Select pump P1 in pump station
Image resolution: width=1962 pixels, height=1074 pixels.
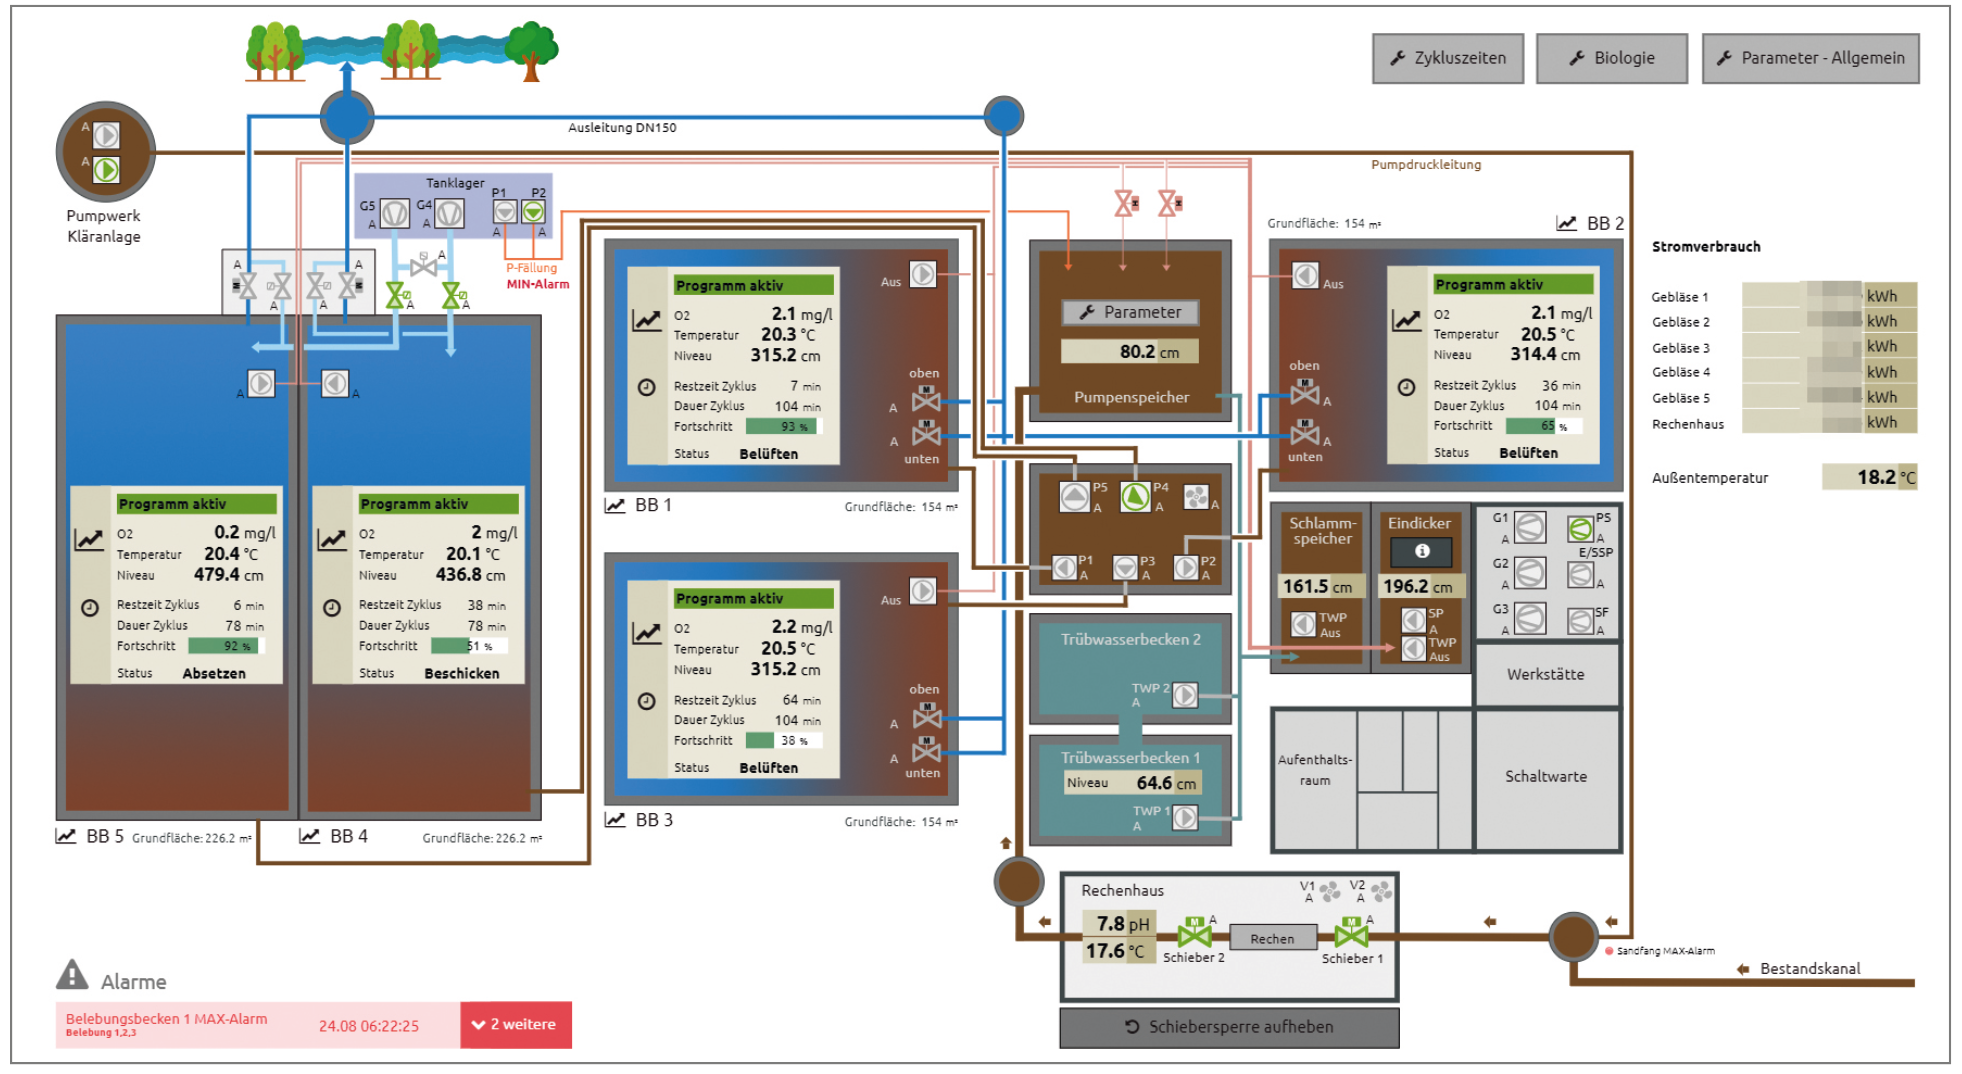(x=1065, y=567)
